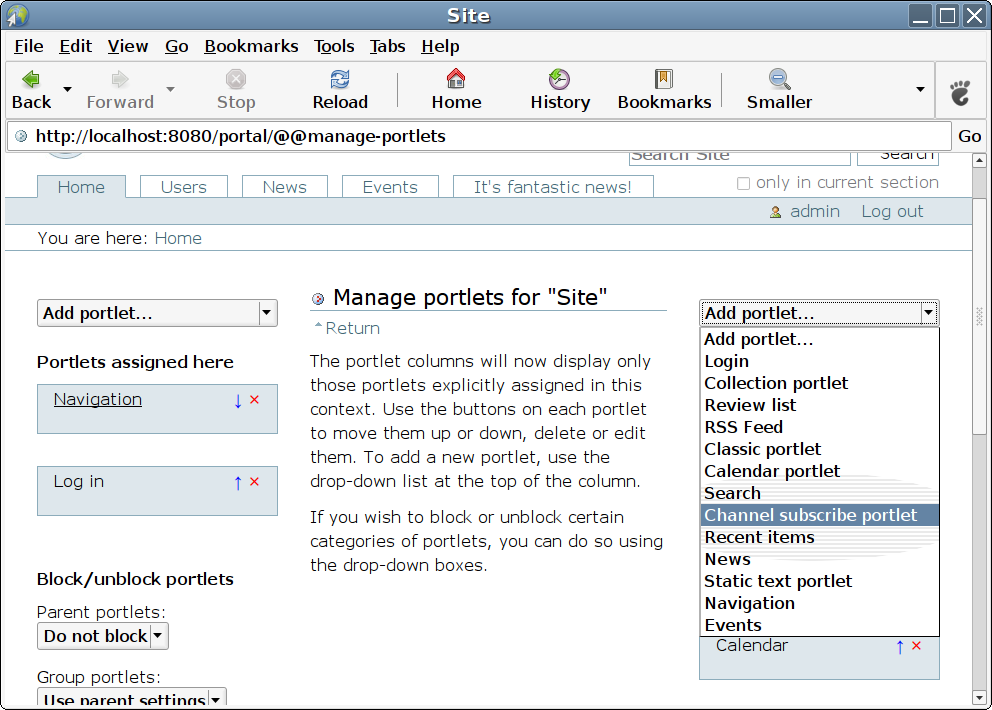Click the Reload toolbar icon
The image size is (992, 710).
340,80
